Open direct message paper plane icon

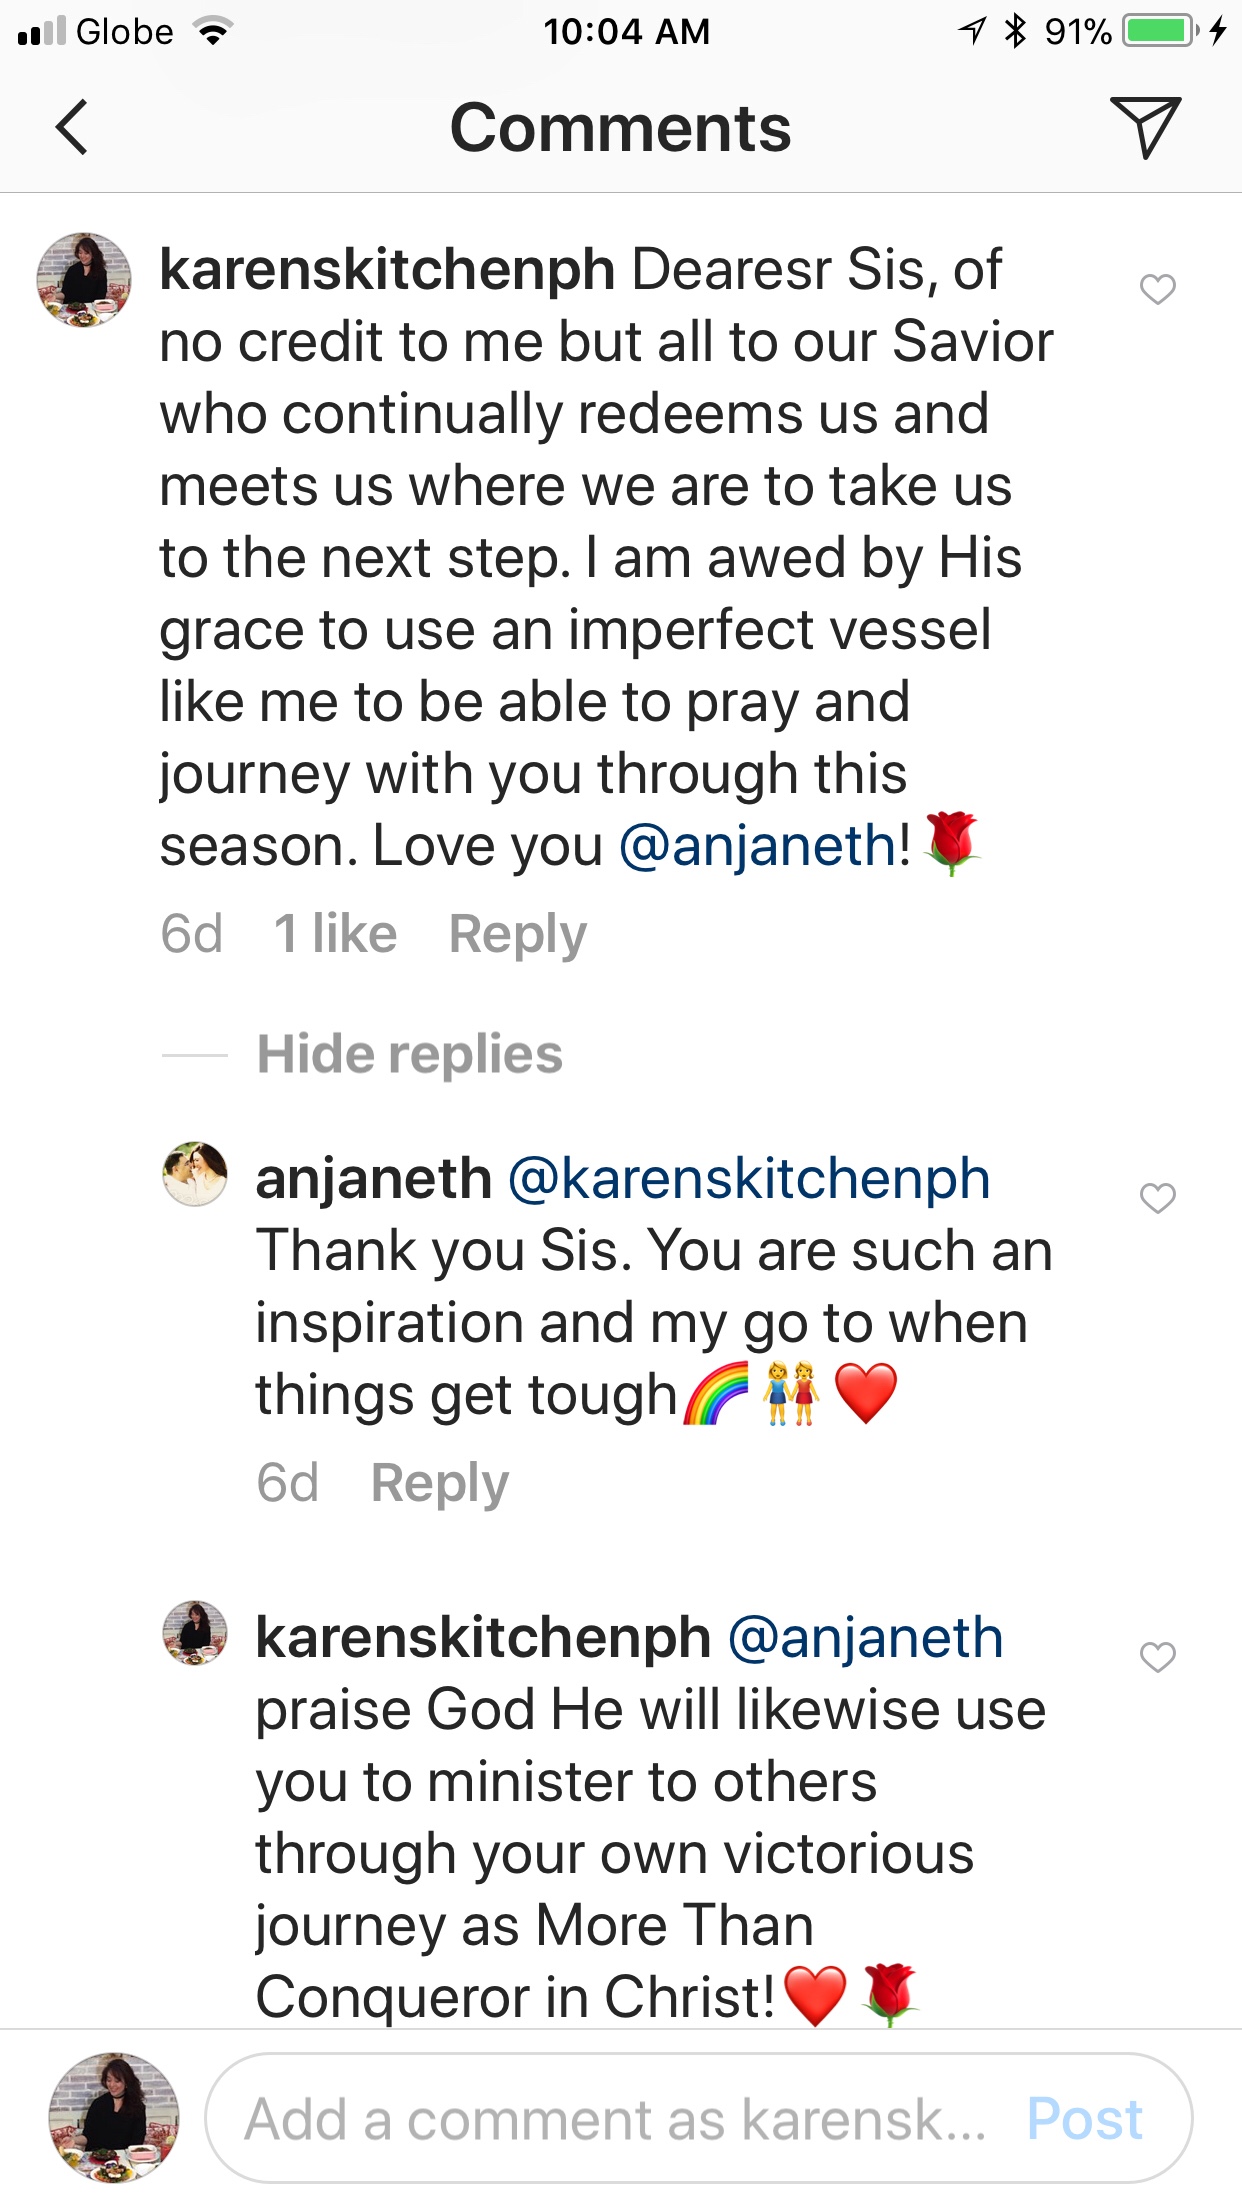(1145, 127)
